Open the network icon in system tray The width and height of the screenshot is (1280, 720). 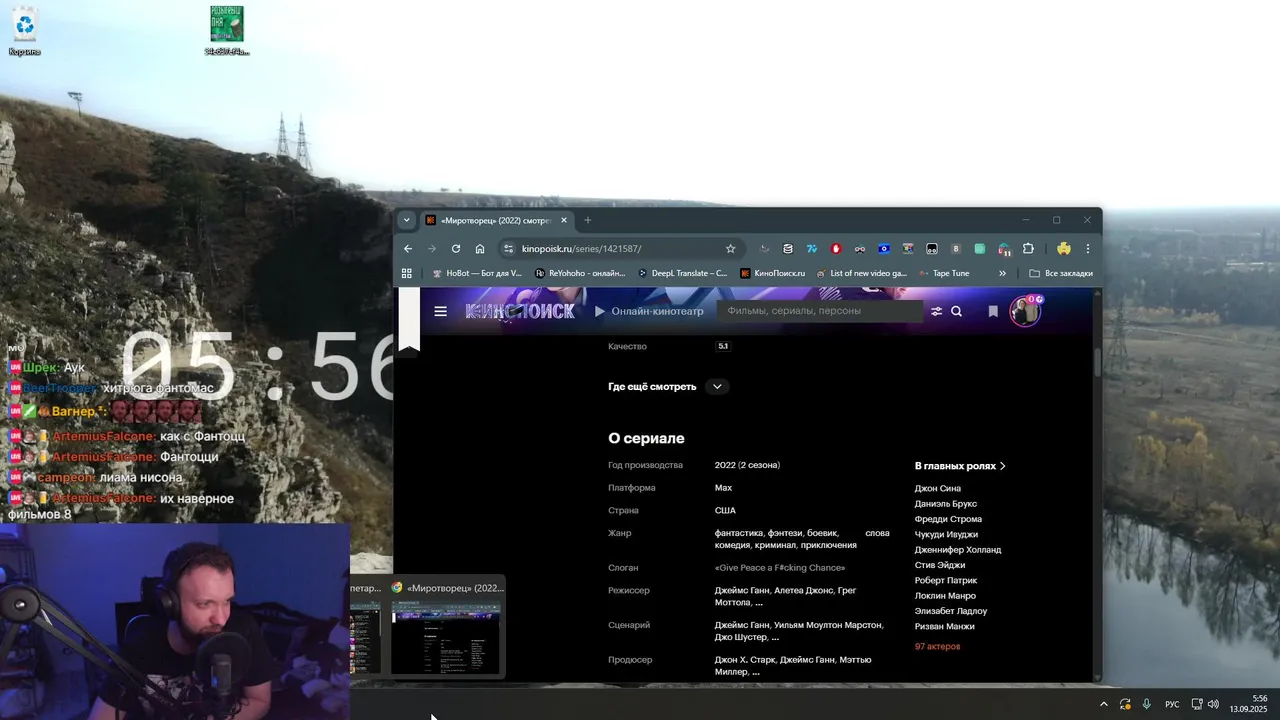point(1197,704)
